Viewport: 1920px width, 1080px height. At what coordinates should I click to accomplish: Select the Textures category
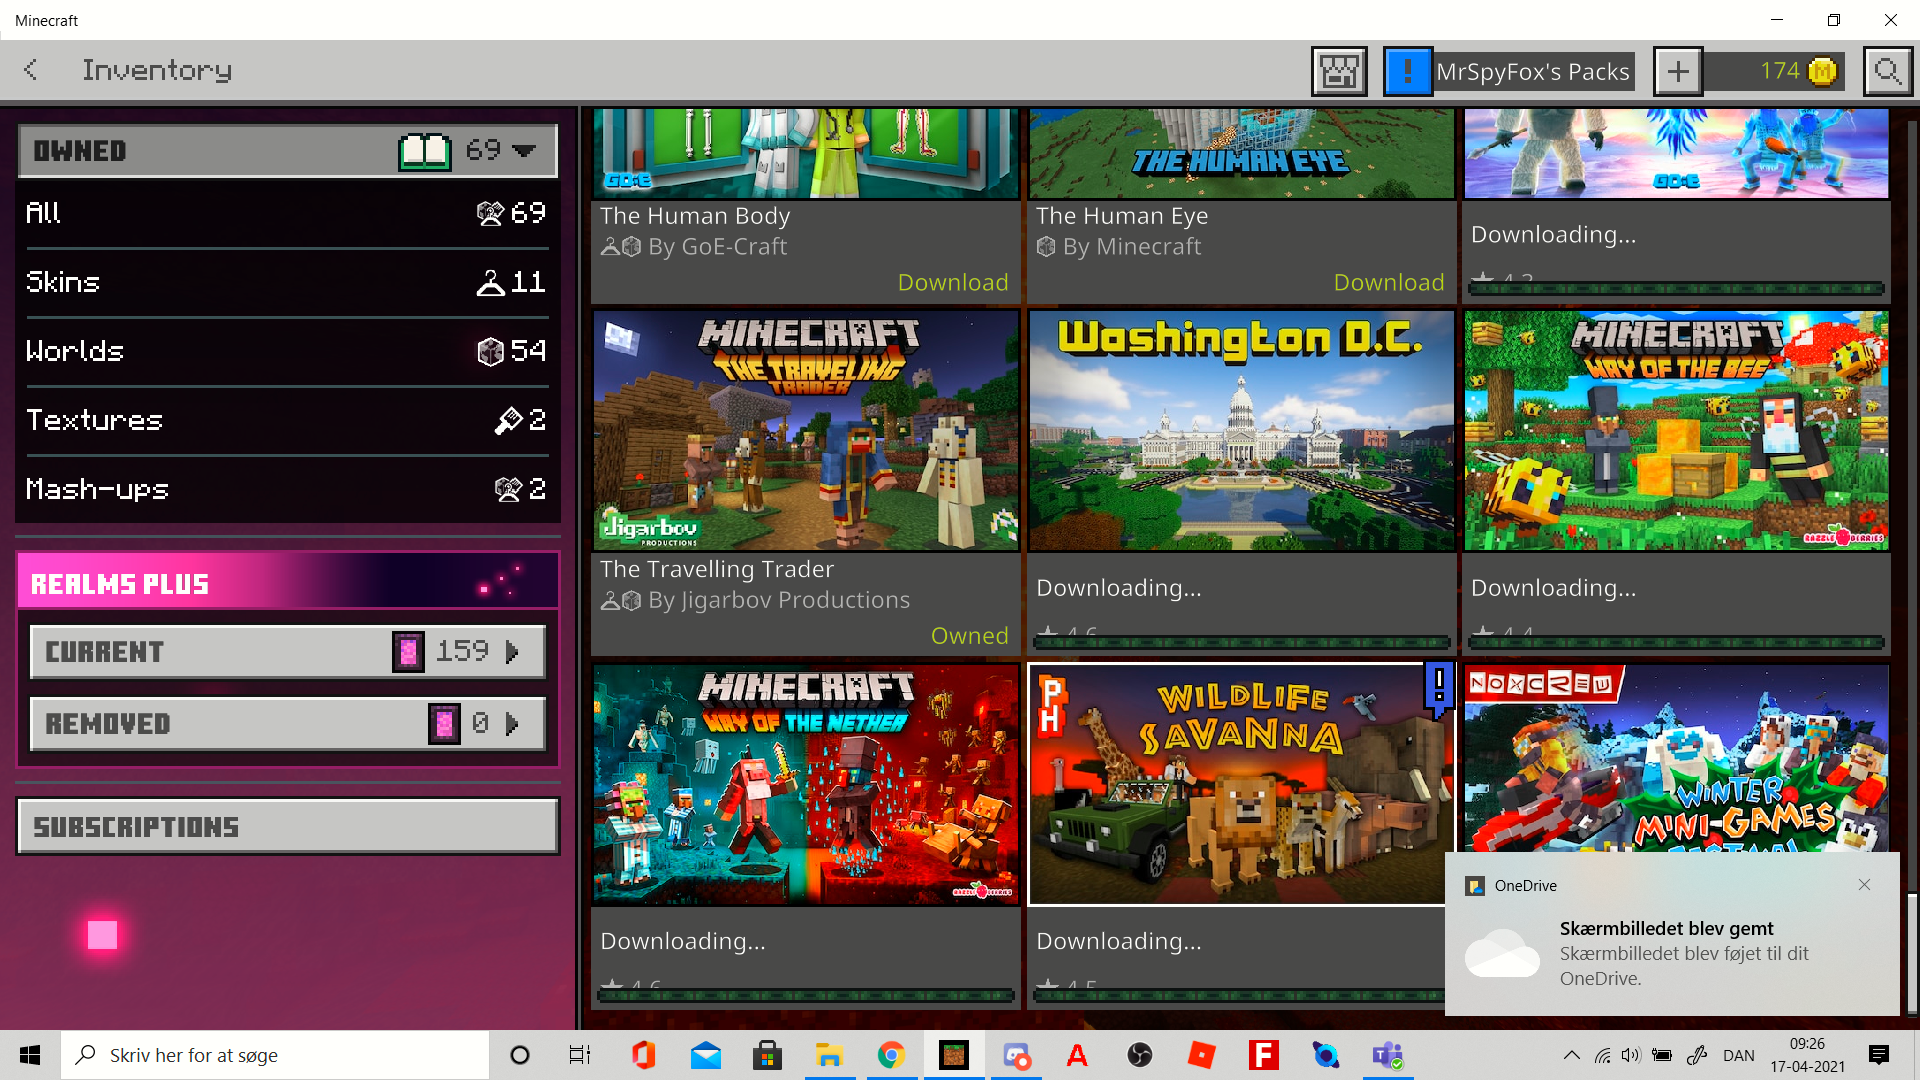287,420
